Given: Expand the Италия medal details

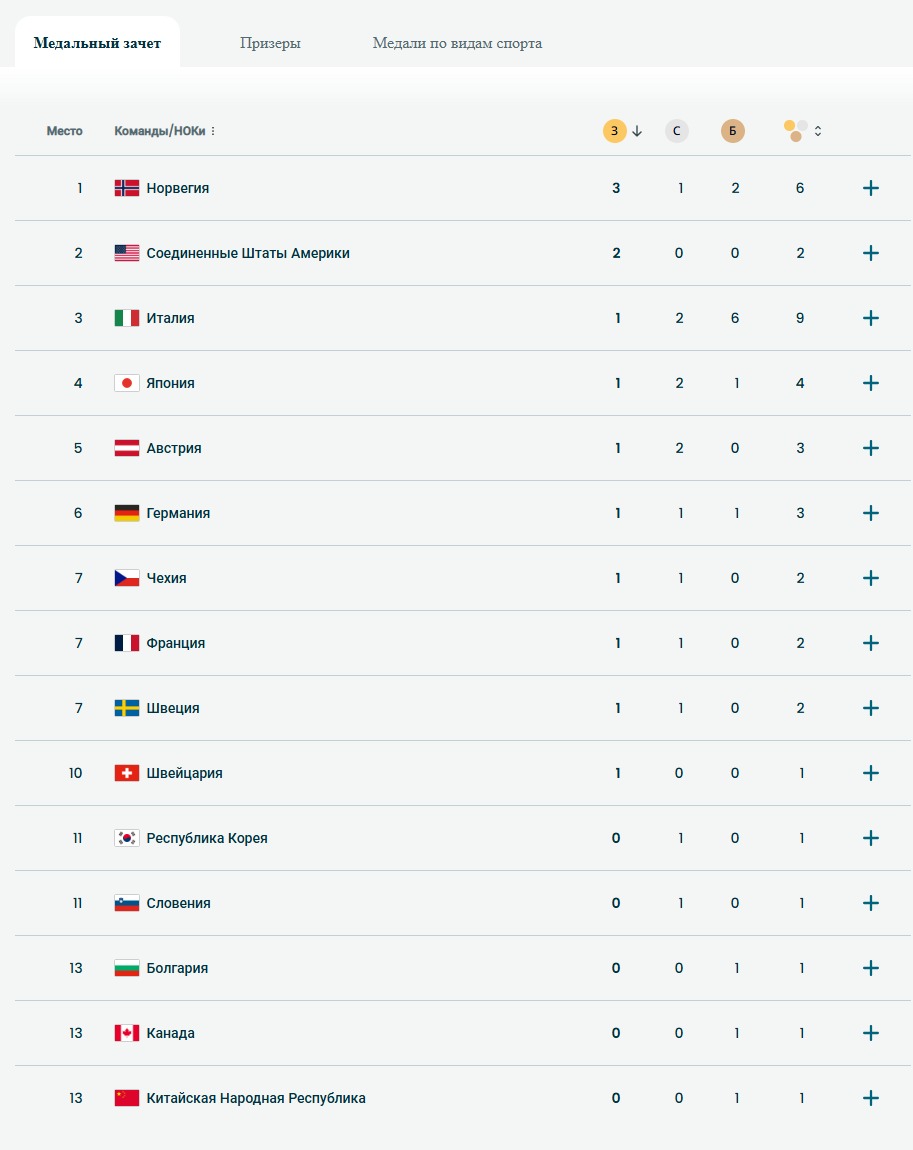Looking at the screenshot, I should tap(870, 318).
